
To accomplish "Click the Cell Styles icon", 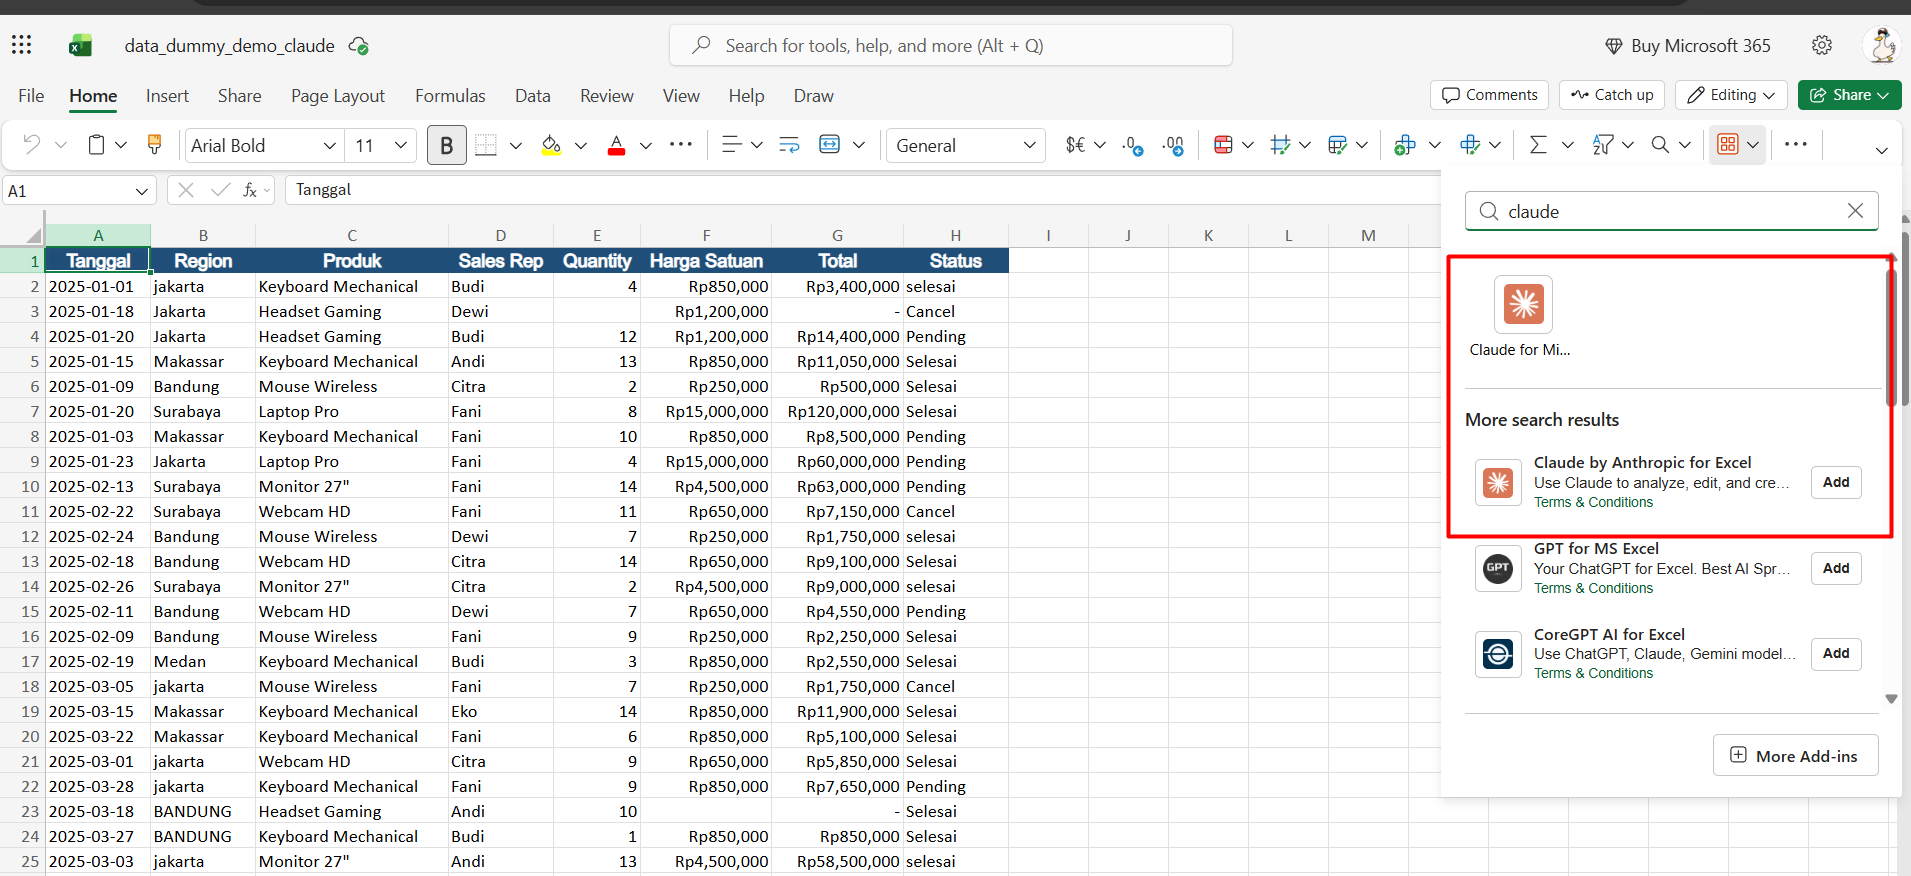I will (x=1279, y=145).
